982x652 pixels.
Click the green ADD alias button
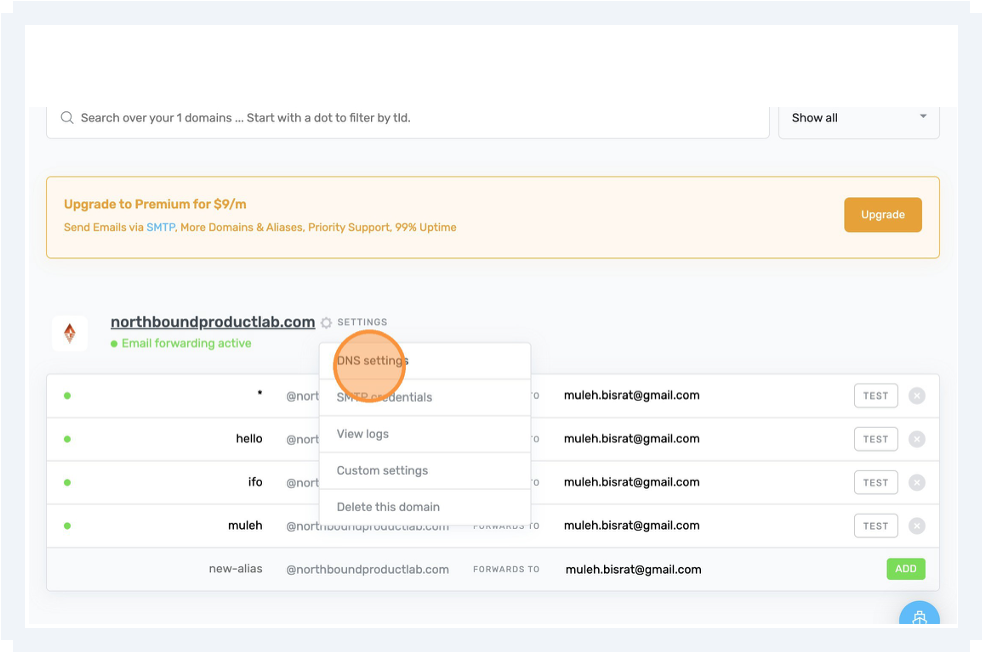[905, 569]
